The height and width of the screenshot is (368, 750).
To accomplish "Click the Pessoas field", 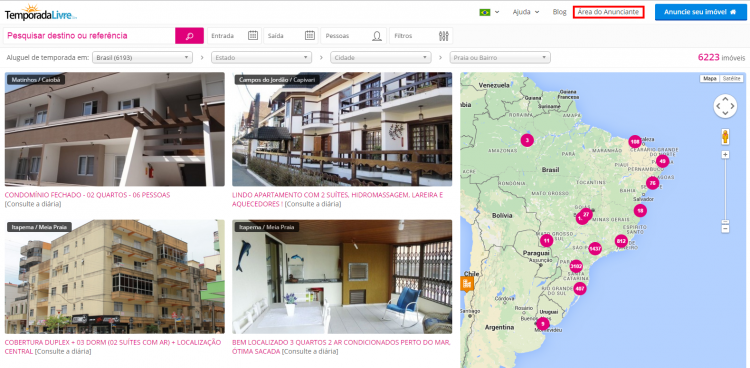I will pos(353,36).
